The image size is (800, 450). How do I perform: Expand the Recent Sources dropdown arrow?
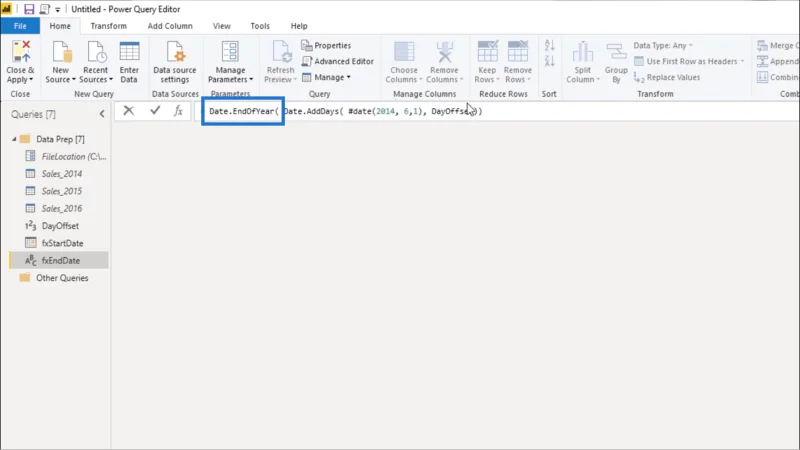[111, 80]
